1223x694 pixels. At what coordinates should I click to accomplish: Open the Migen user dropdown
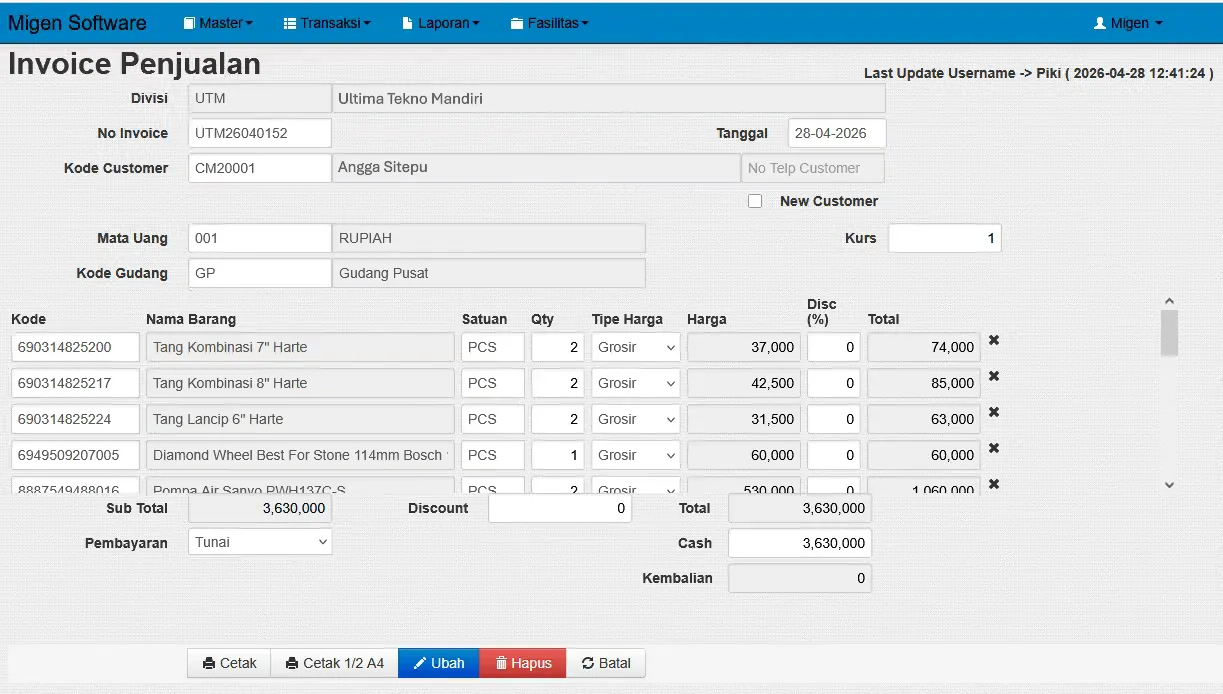[x=1128, y=23]
